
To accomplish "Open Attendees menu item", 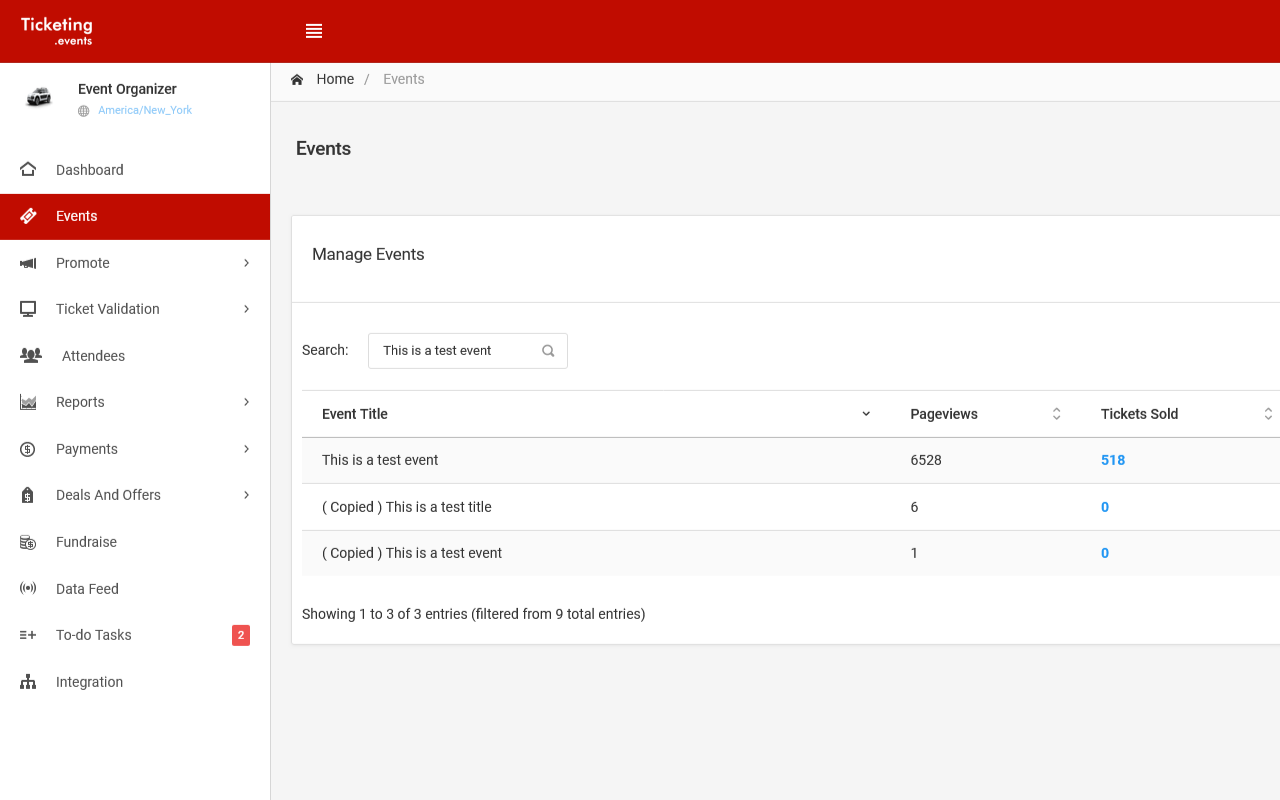I will [x=135, y=356].
